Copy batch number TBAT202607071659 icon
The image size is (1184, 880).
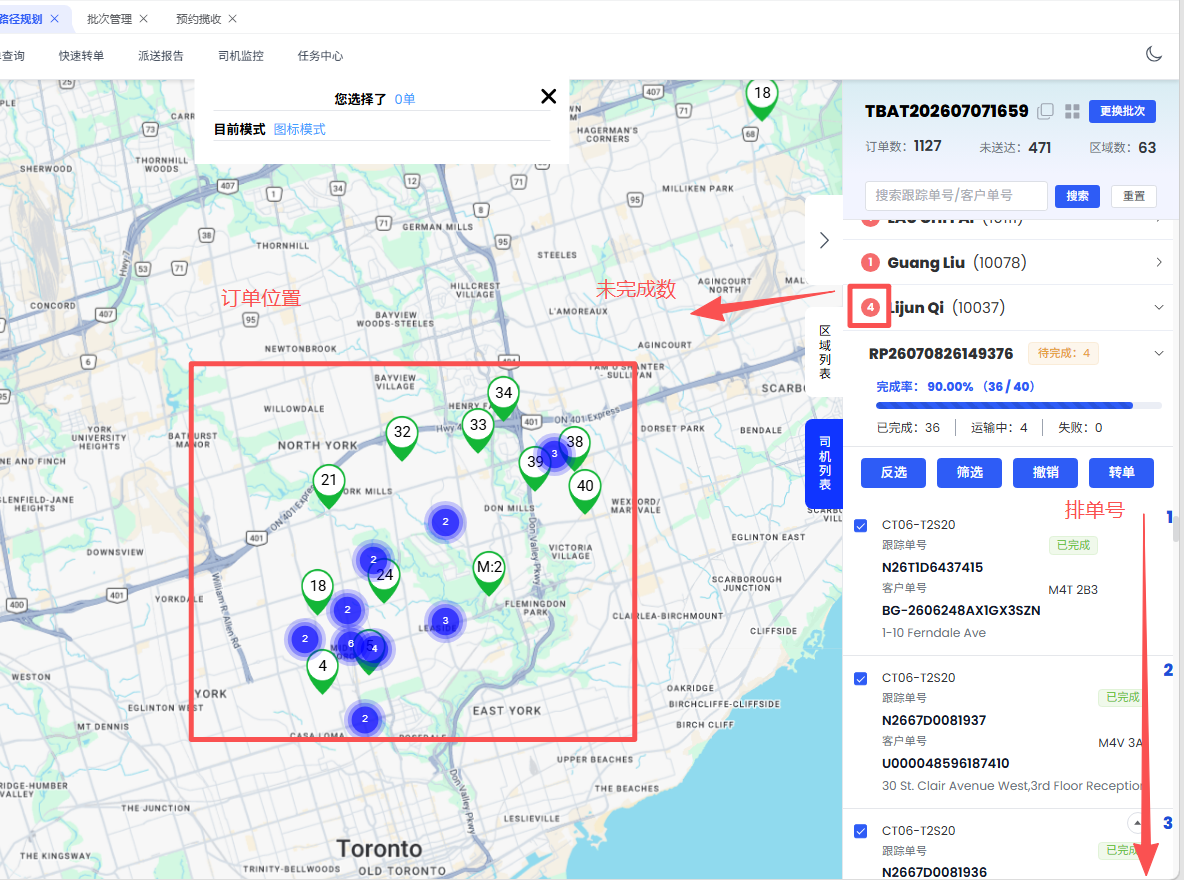[x=1046, y=111]
